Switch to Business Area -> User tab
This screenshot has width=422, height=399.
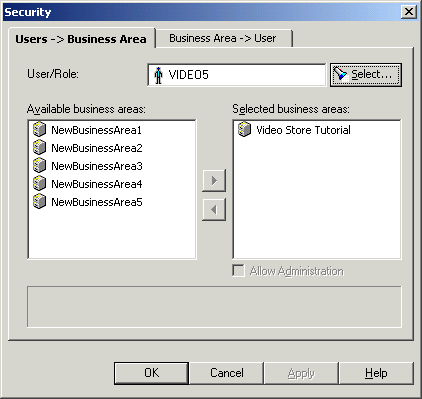click(224, 38)
